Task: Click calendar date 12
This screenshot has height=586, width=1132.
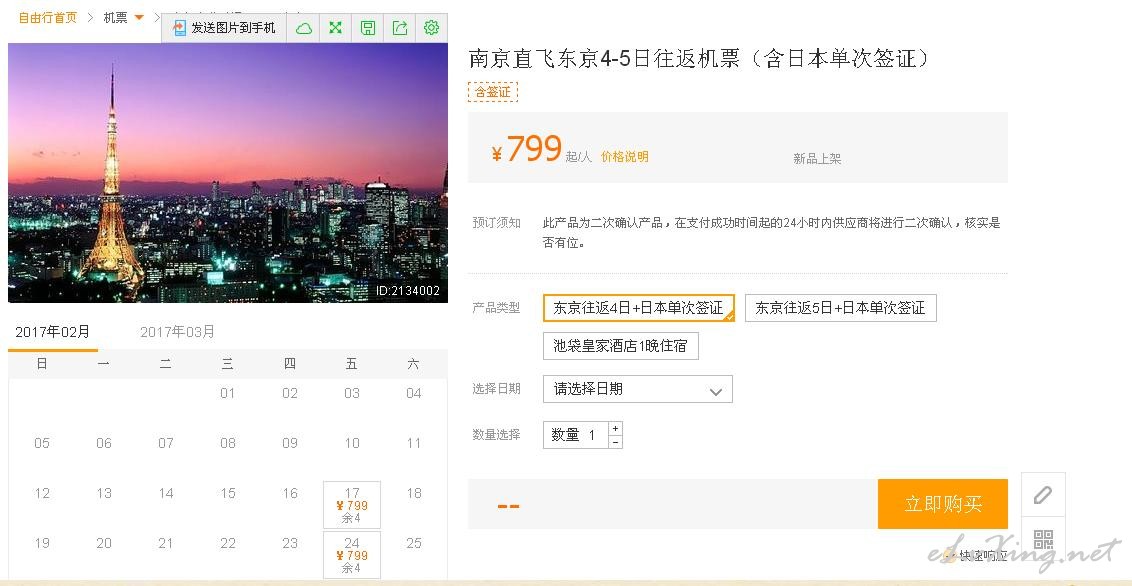Action: point(42,494)
